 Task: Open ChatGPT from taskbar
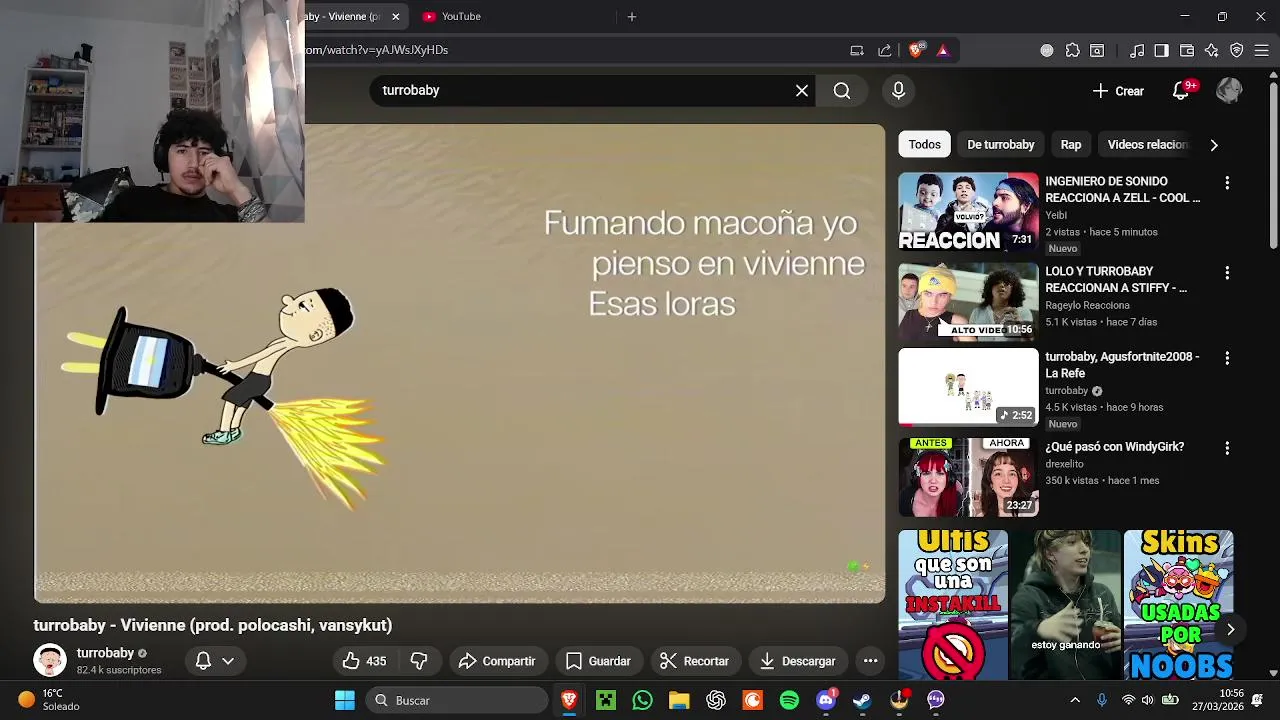click(716, 701)
